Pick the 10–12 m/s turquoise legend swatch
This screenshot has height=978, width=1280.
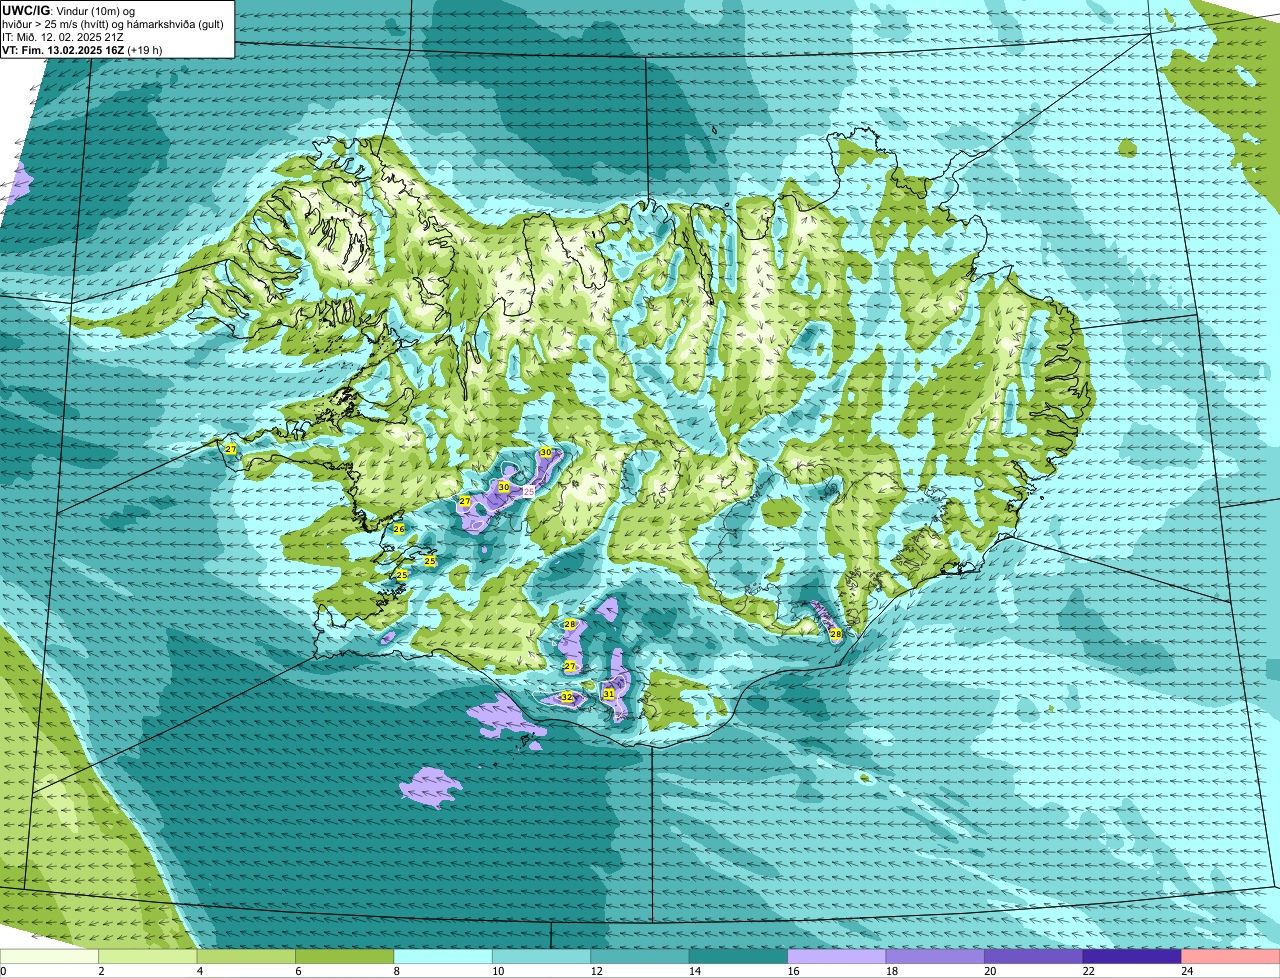pos(543,956)
